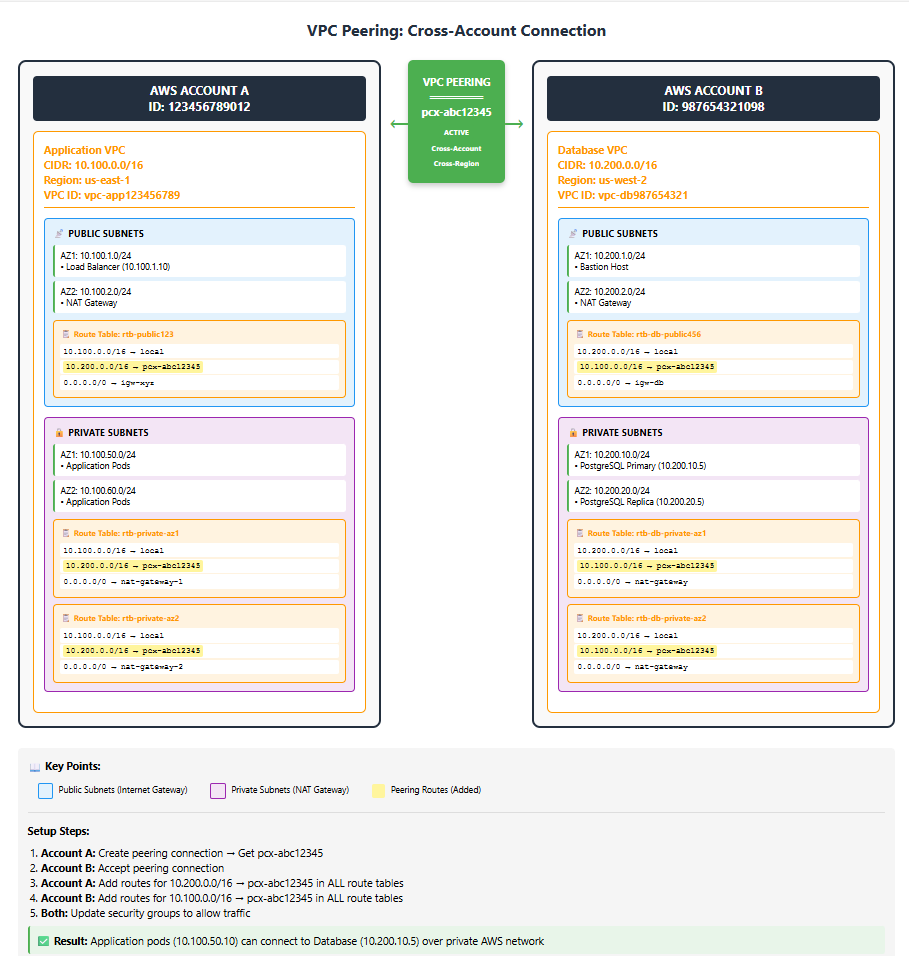Select the AZ1: 10.200.1.0/24 Bastion Host subnet

(x=713, y=261)
